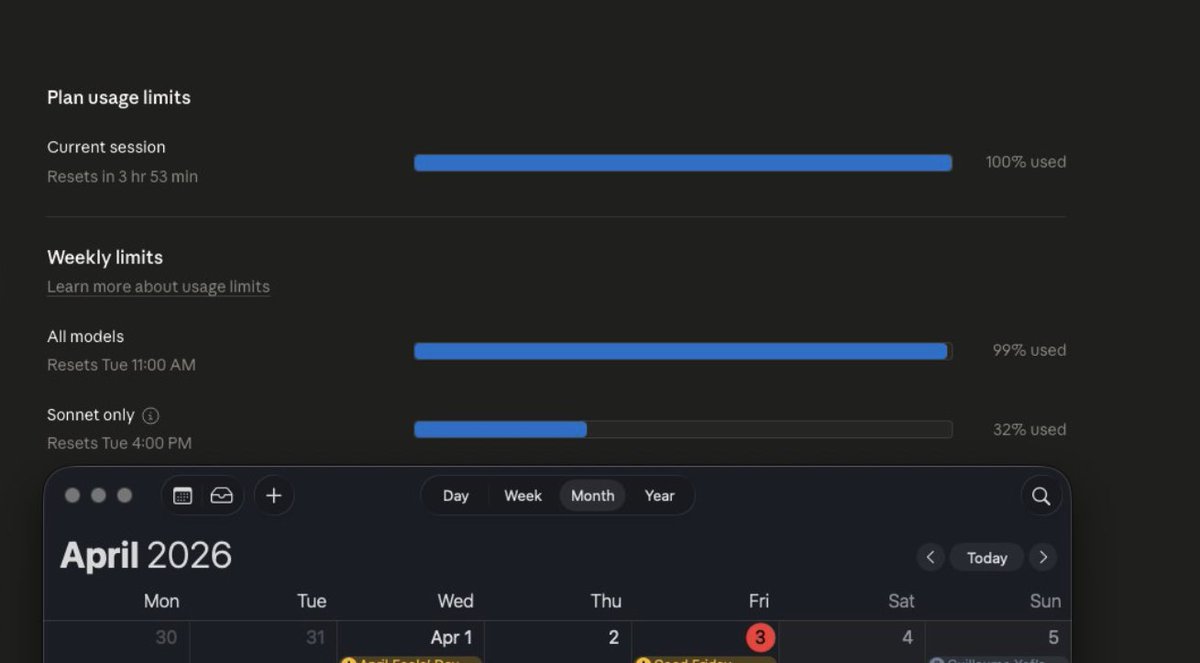Click the Plan usage limits heading
Image resolution: width=1200 pixels, height=663 pixels.
119,98
